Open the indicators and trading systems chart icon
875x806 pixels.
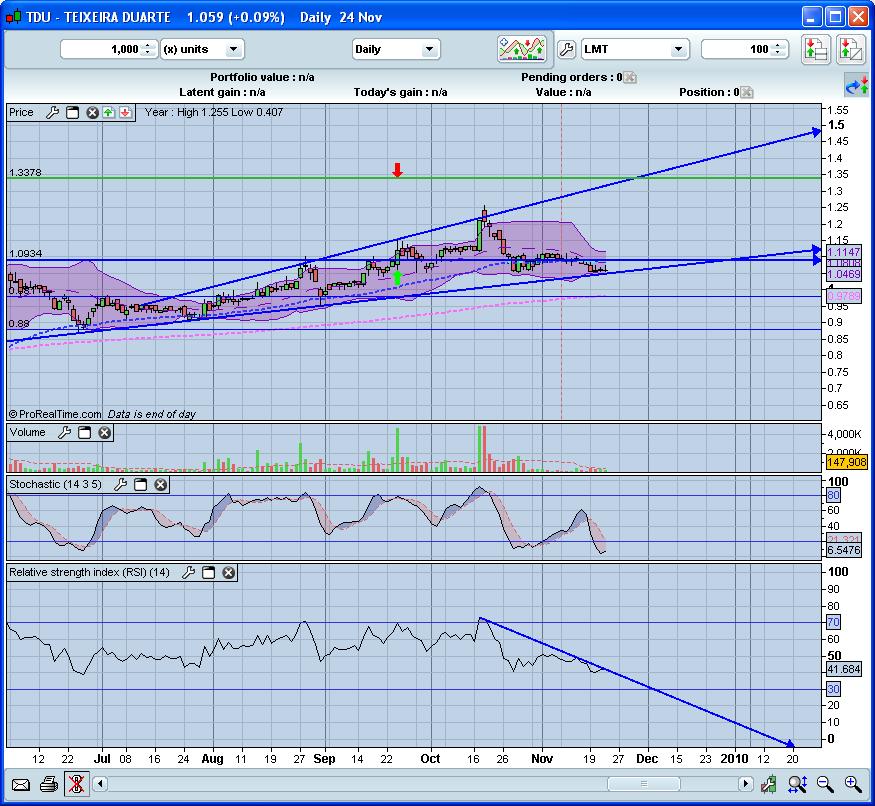pyautogui.click(x=522, y=49)
